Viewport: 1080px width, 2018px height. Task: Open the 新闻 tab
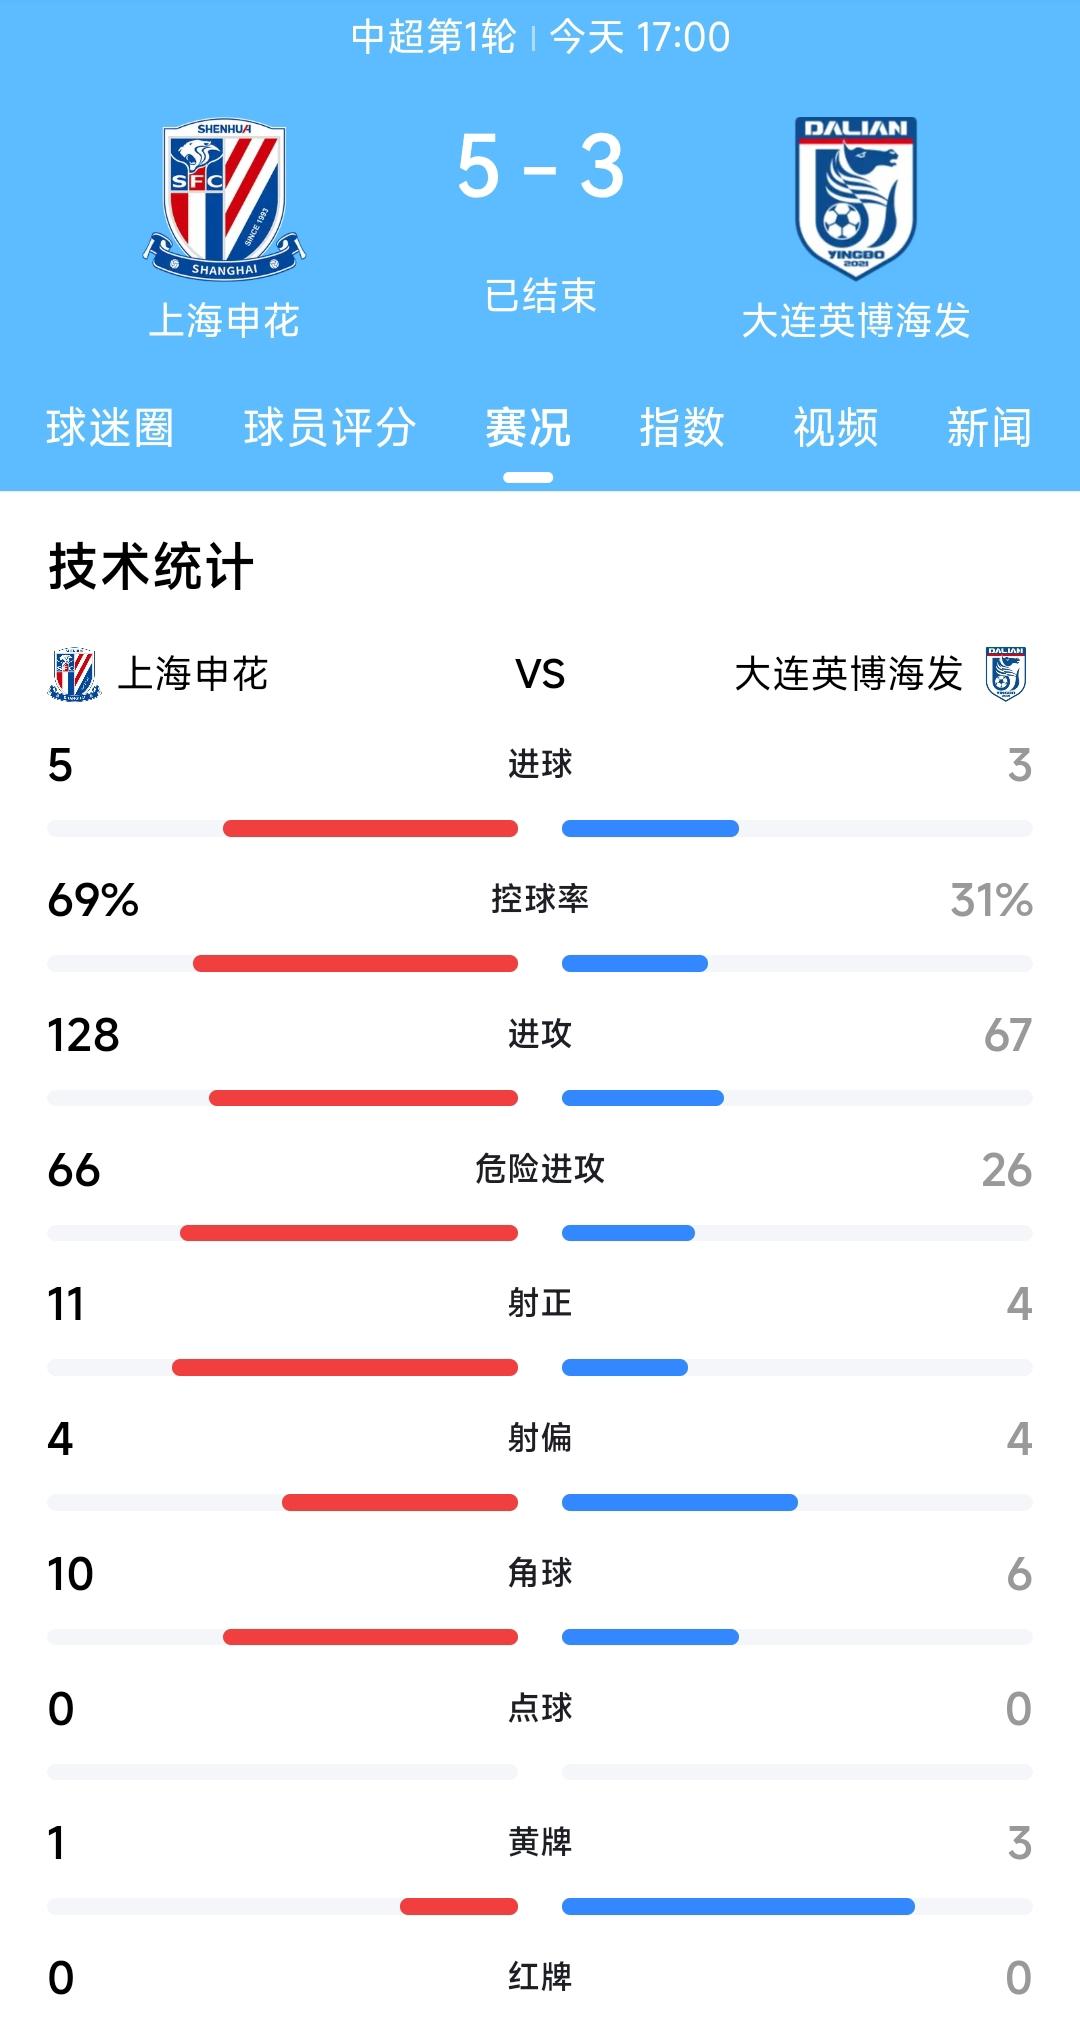989,428
